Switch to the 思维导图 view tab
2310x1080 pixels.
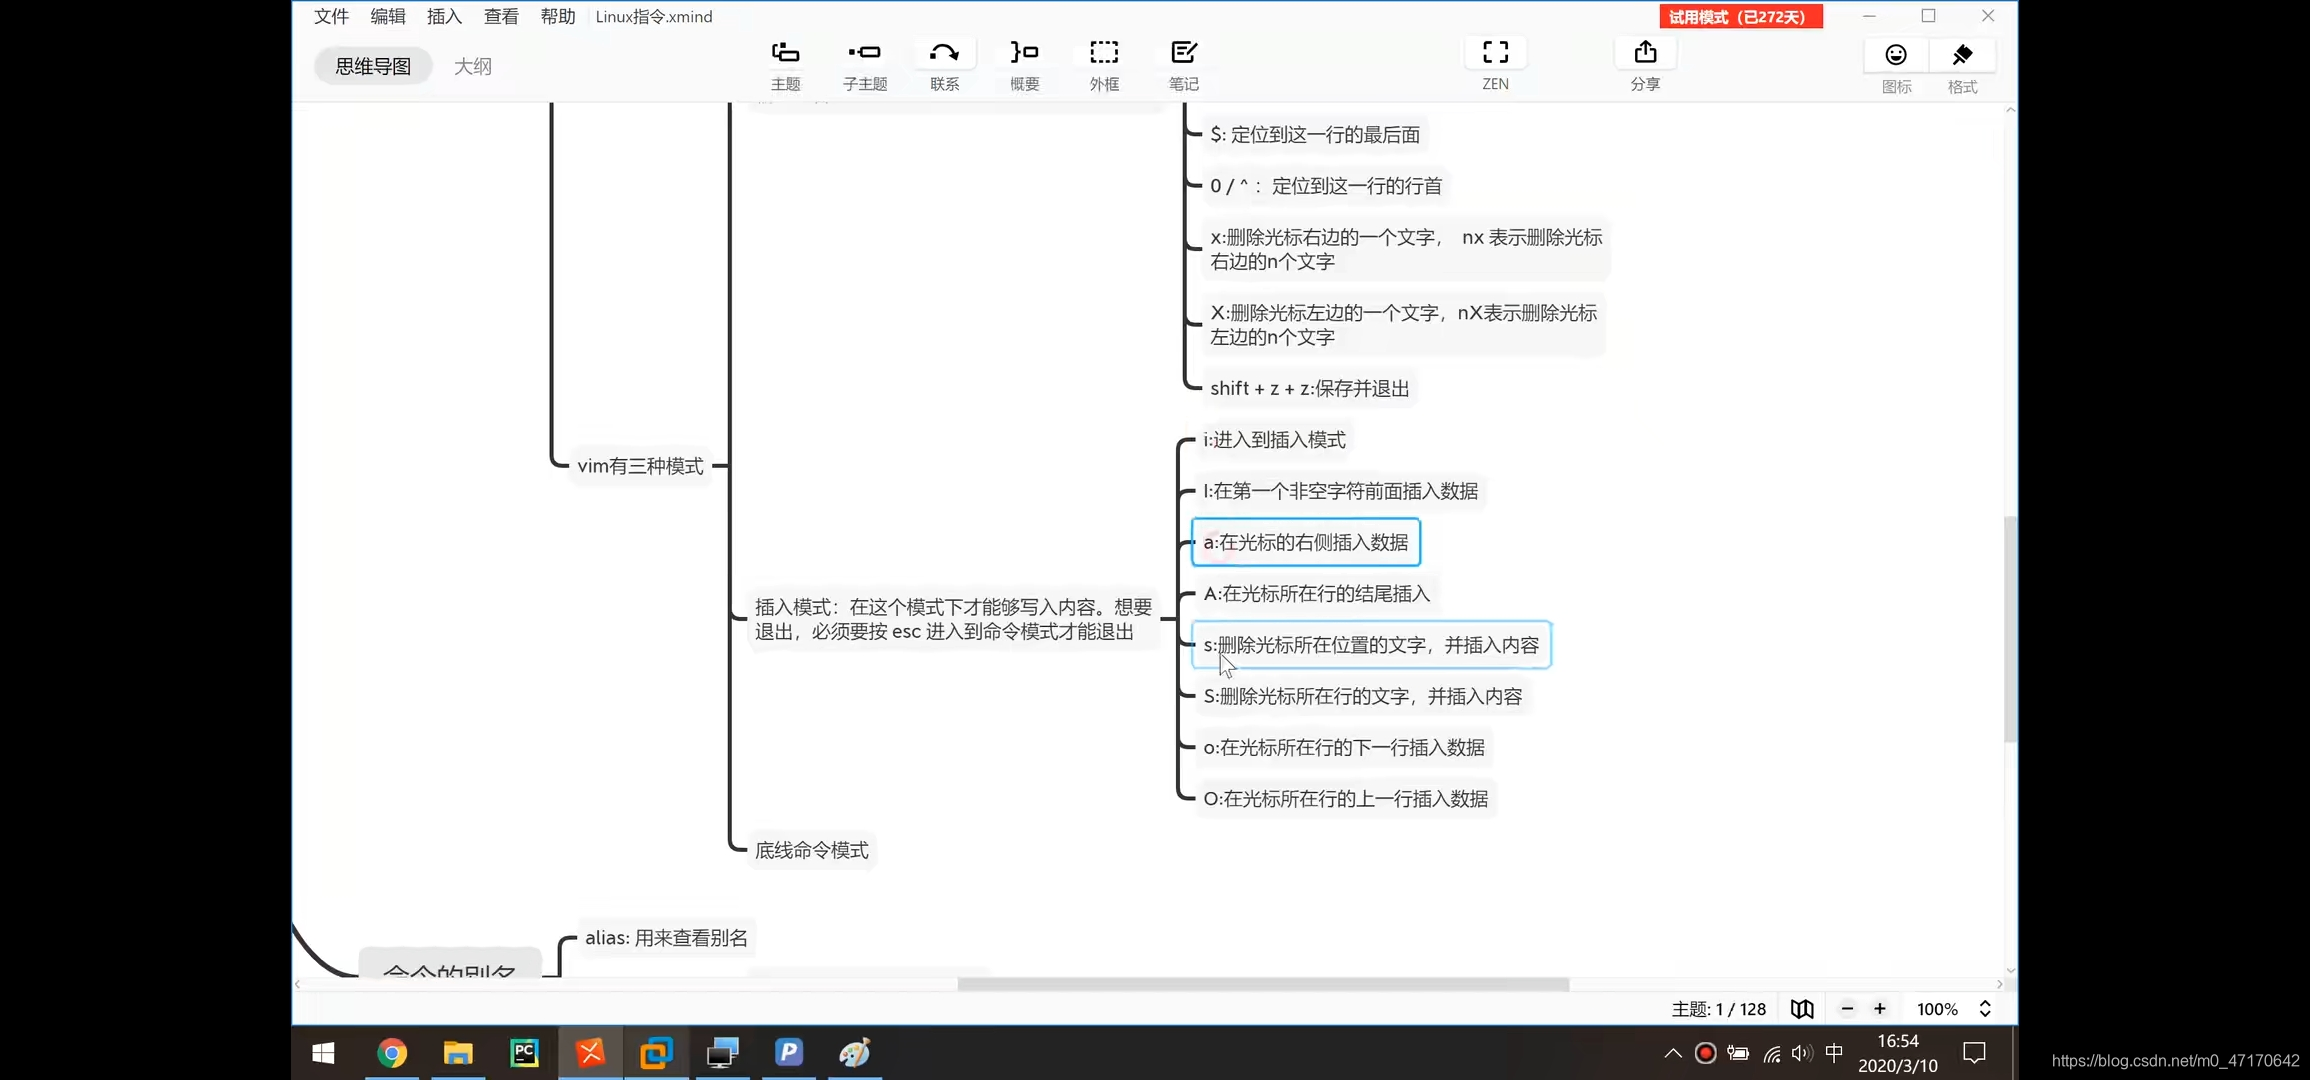pos(373,66)
